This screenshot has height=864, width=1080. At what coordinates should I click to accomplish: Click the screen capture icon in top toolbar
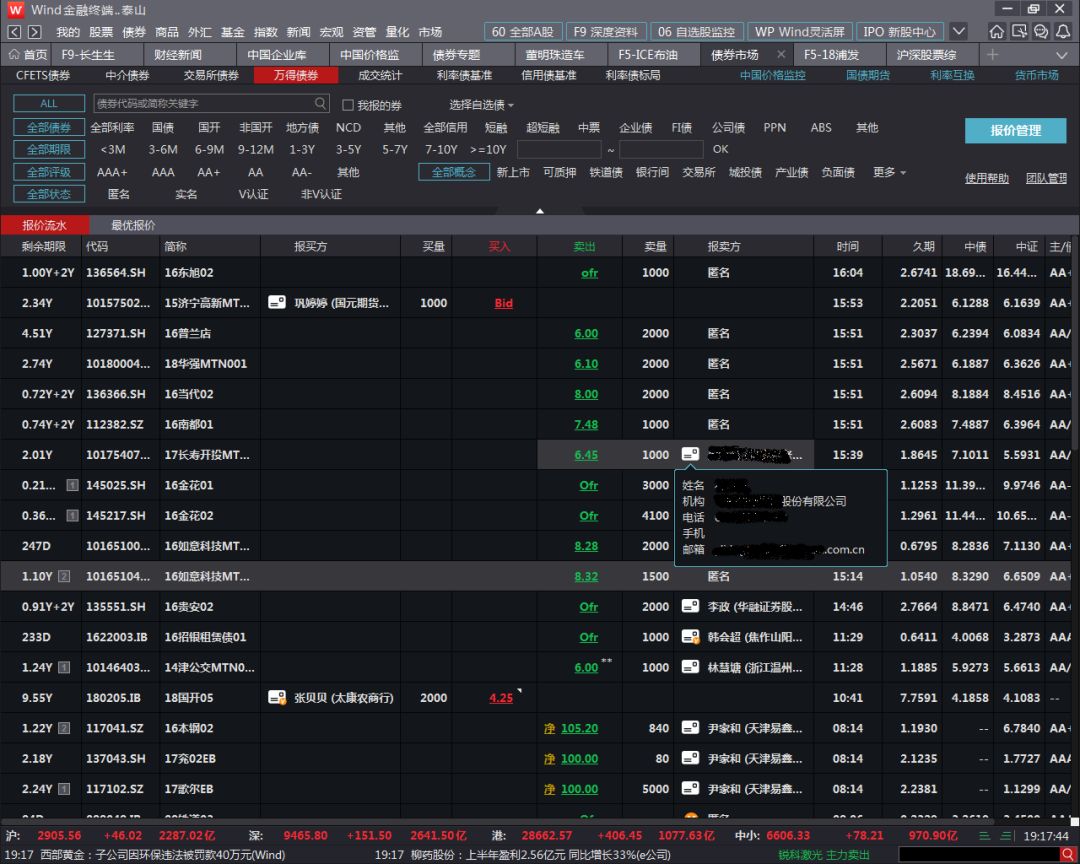tap(1019, 32)
